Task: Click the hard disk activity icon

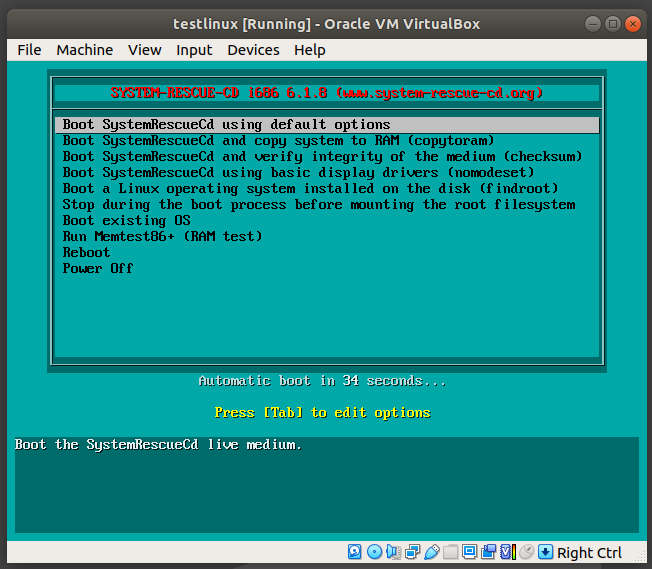Action: pos(354,552)
